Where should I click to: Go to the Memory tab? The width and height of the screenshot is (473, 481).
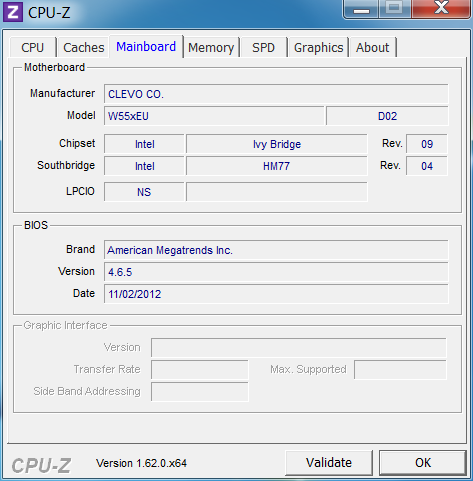pos(211,47)
